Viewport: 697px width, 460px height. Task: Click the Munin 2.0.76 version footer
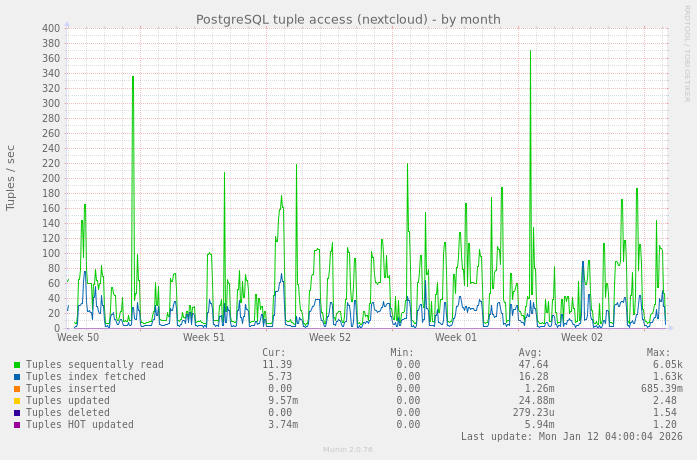coord(348,450)
